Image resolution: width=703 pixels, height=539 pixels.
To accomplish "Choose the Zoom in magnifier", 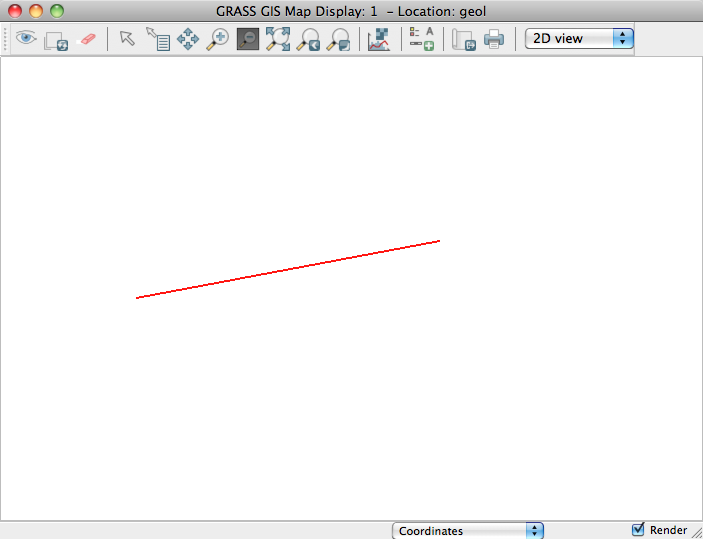I will (x=217, y=40).
